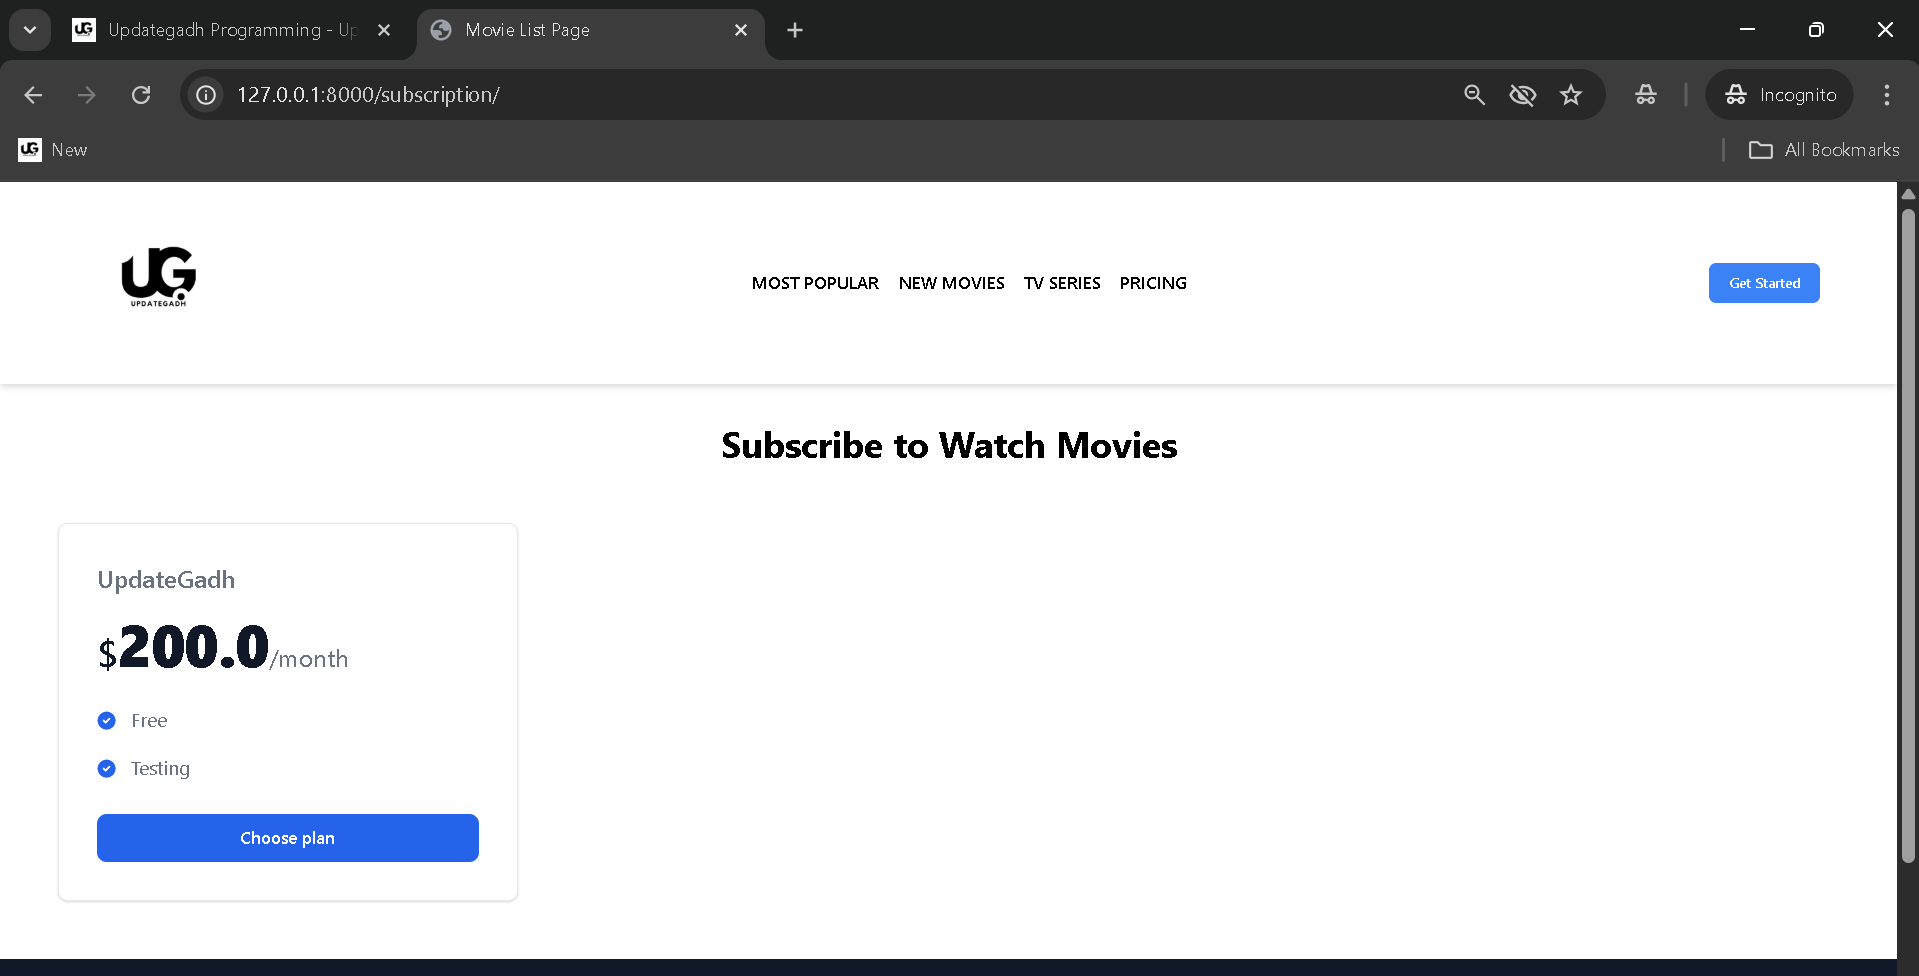Open the zoom magnifier icon in address bar
Viewport: 1919px width, 976px height.
pyautogui.click(x=1474, y=95)
